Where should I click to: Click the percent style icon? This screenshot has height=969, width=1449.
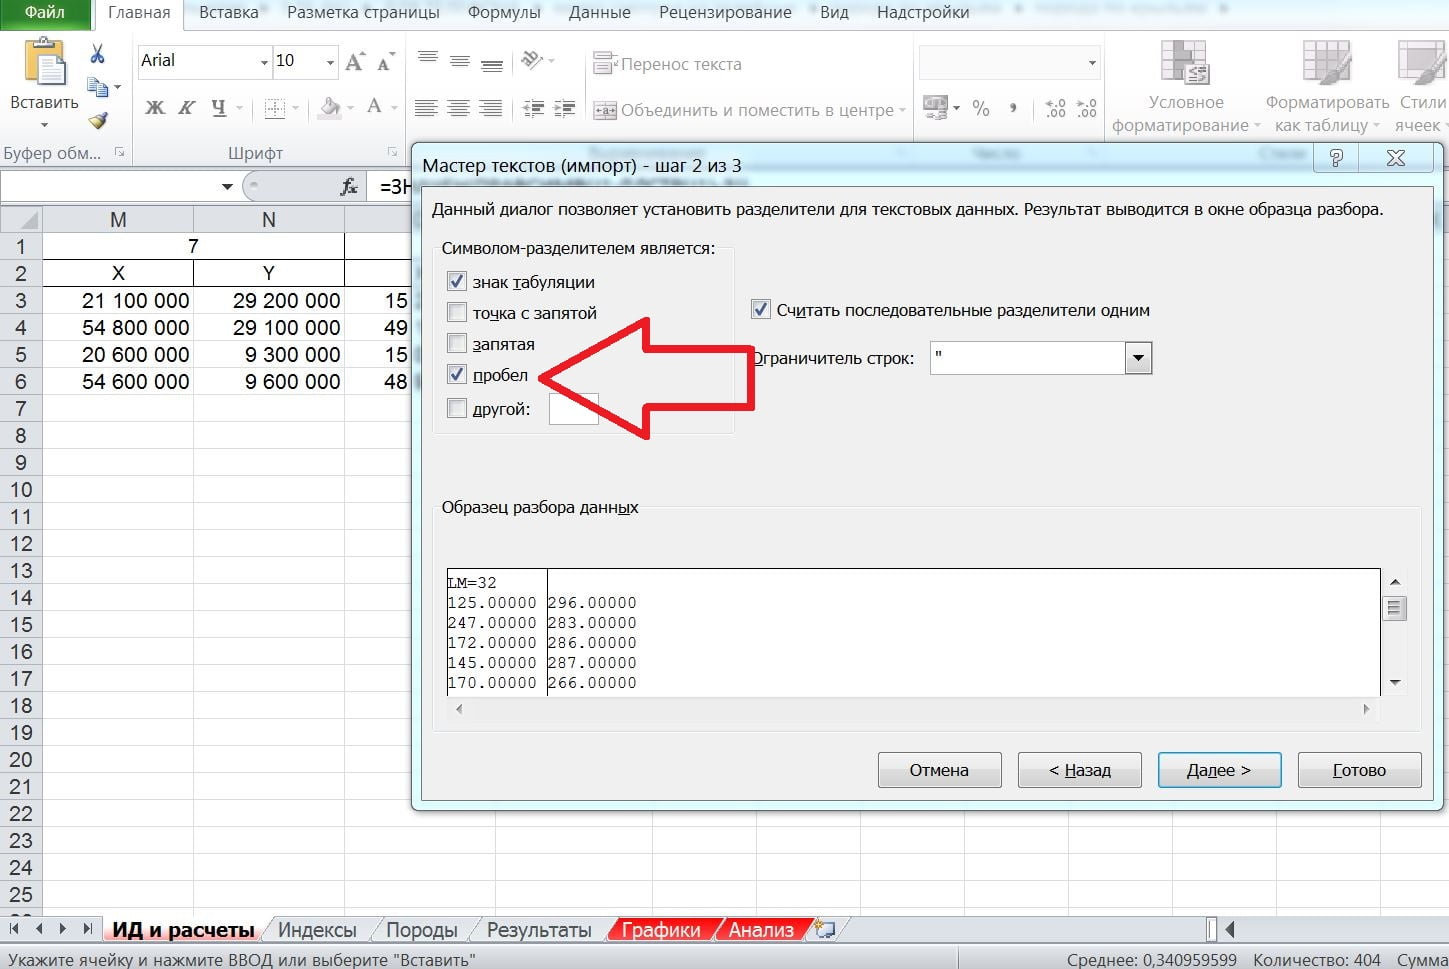(x=981, y=108)
